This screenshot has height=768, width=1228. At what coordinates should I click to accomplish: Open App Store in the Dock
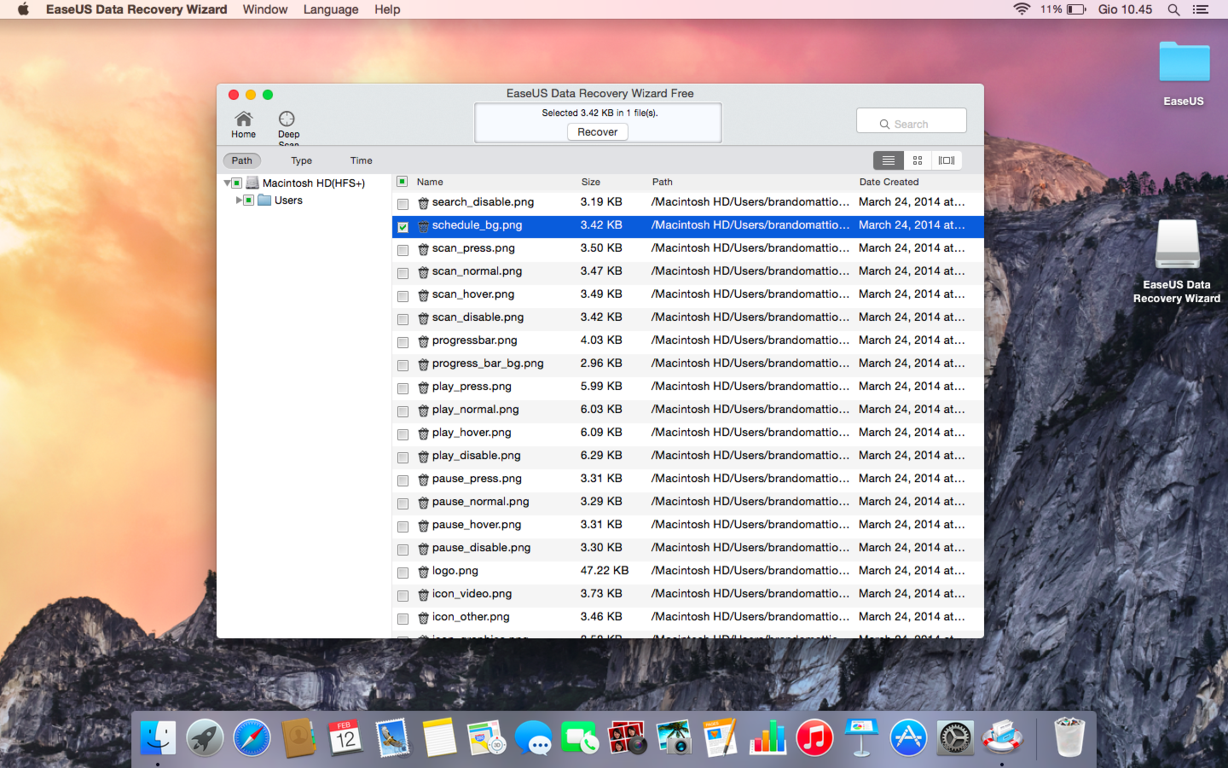(x=908, y=738)
